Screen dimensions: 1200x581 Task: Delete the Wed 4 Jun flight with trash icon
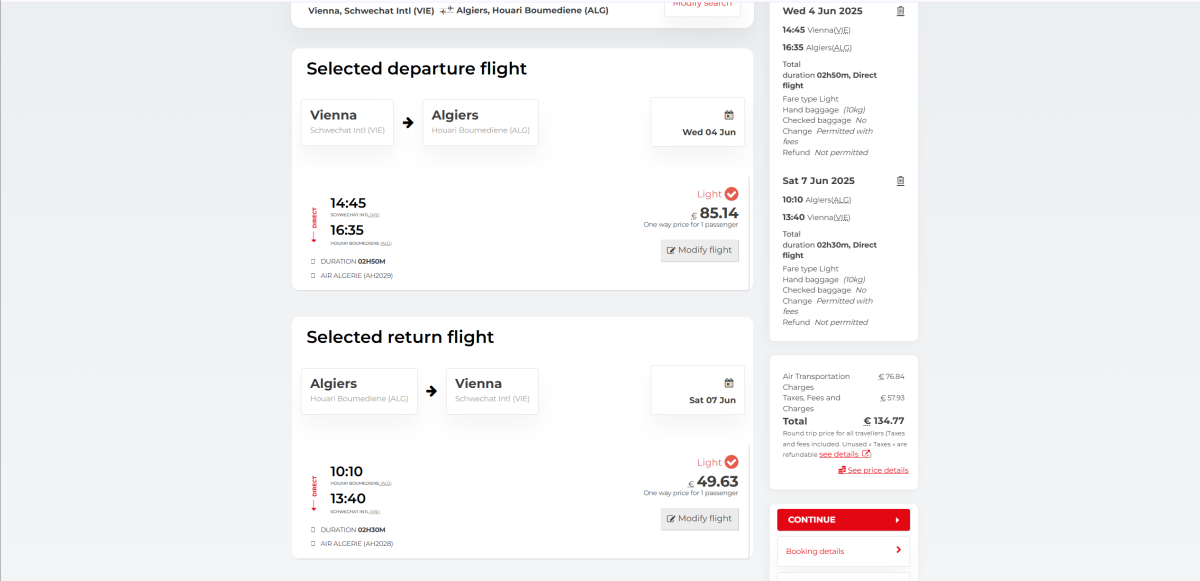[900, 11]
